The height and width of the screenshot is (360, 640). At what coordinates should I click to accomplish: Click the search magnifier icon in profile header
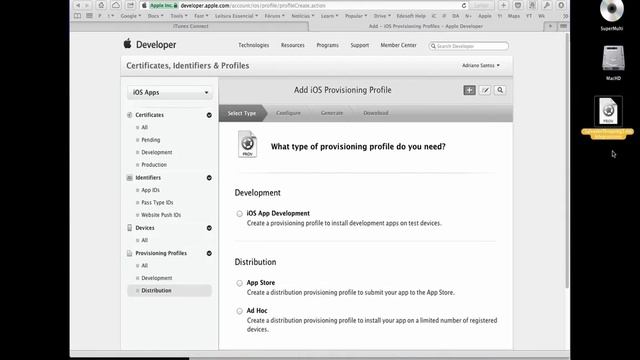[x=500, y=90]
